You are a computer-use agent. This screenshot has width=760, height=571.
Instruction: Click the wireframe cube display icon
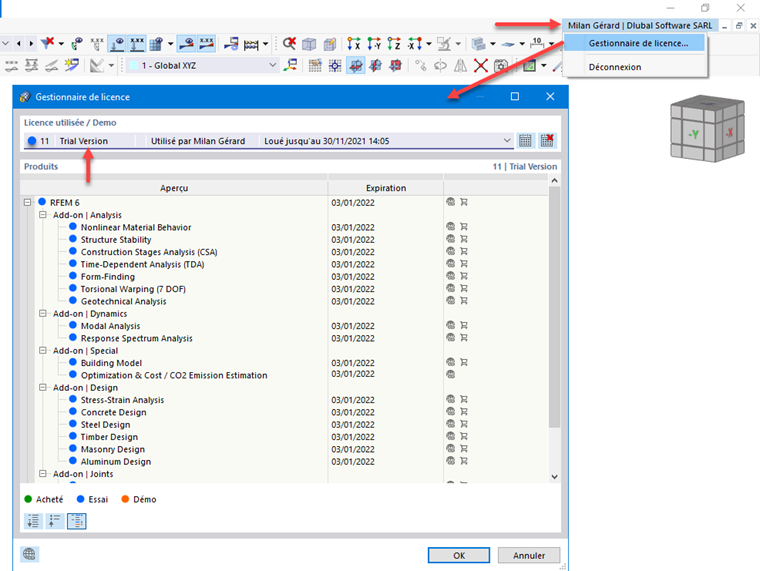click(x=309, y=44)
